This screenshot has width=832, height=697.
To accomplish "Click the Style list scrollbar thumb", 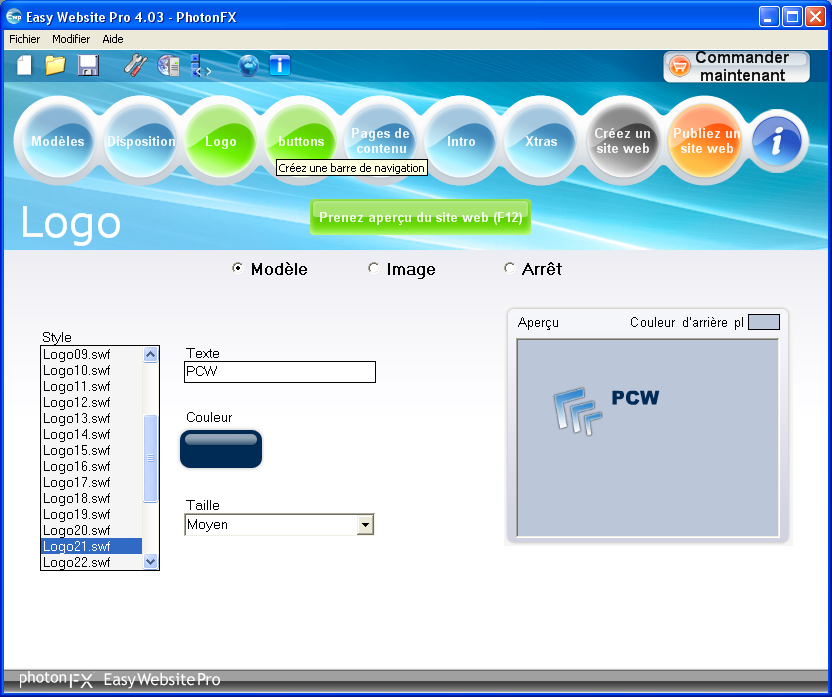I will [151, 458].
